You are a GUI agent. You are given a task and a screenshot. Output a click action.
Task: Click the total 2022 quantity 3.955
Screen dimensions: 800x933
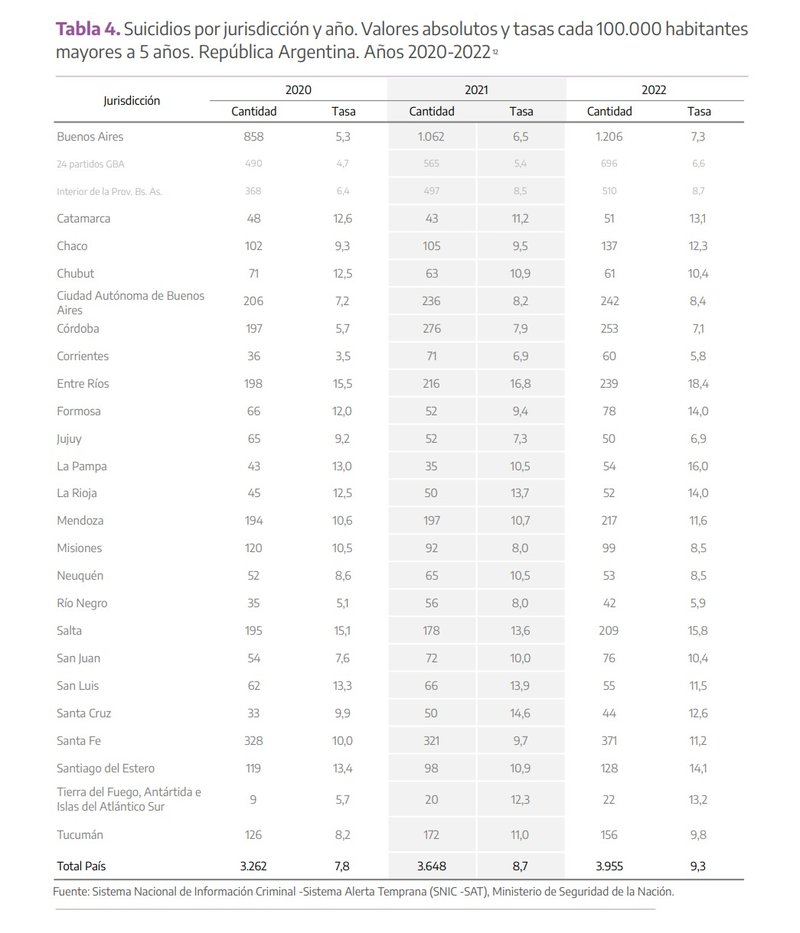click(x=609, y=862)
